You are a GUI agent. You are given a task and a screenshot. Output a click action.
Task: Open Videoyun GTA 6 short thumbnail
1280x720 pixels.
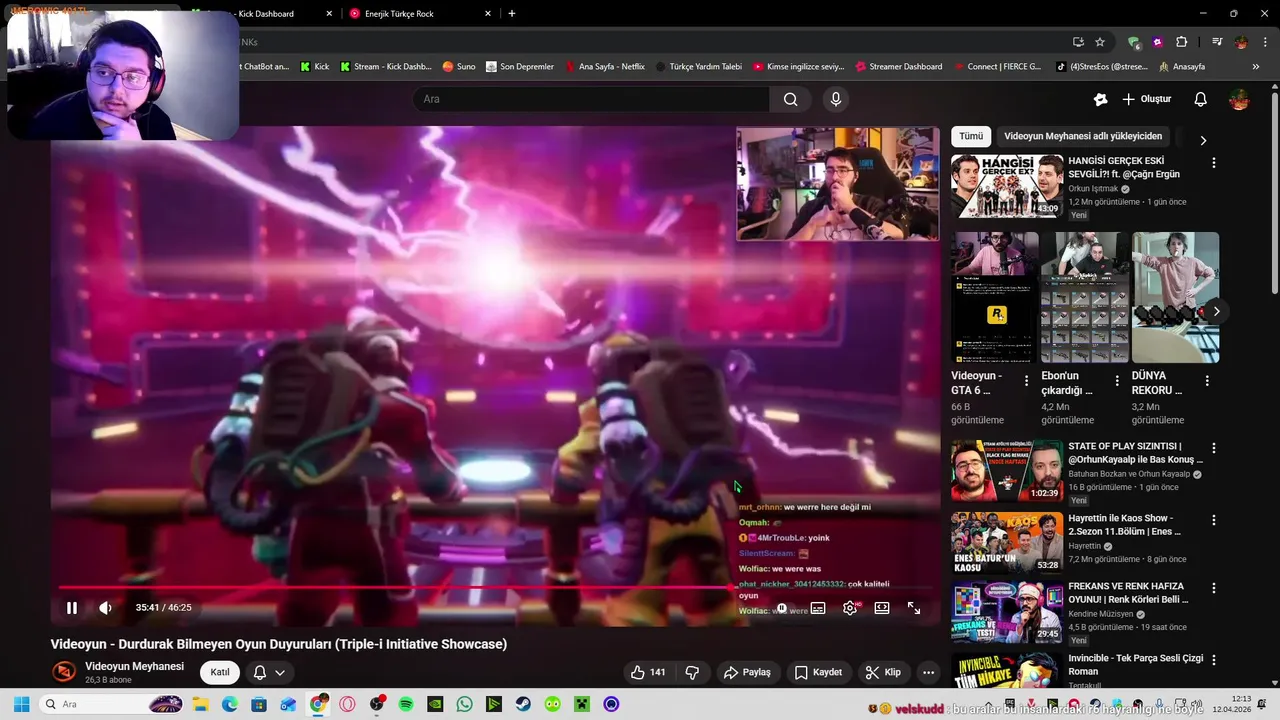(x=994, y=297)
